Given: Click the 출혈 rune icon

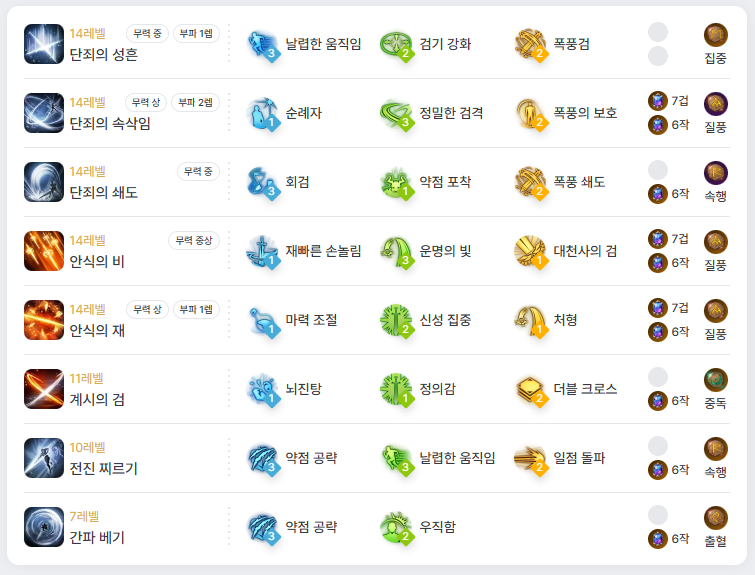Looking at the screenshot, I should [716, 518].
